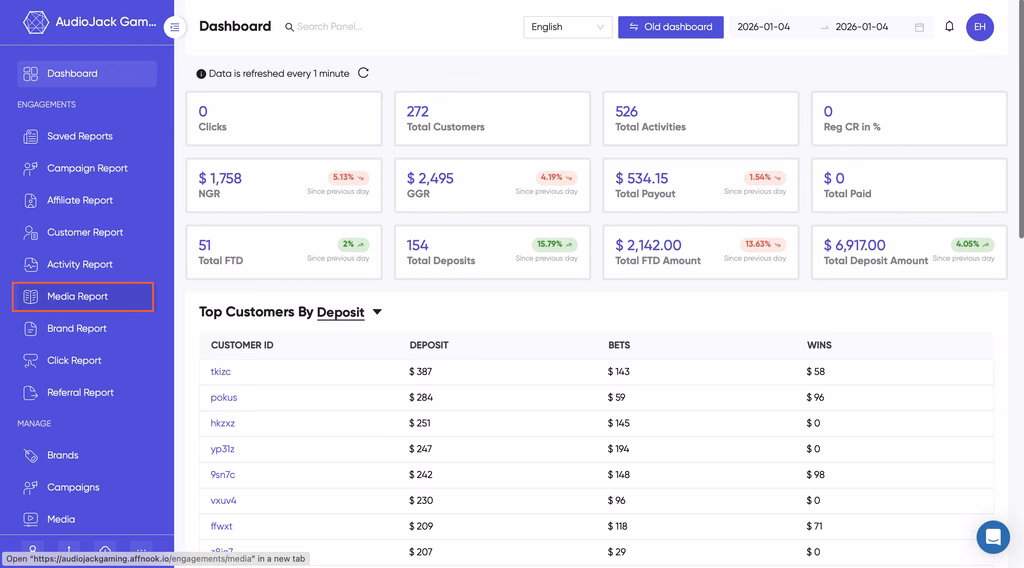This screenshot has width=1024, height=568.
Task: Click the $ 96 wins for pokus
Action: click(815, 397)
